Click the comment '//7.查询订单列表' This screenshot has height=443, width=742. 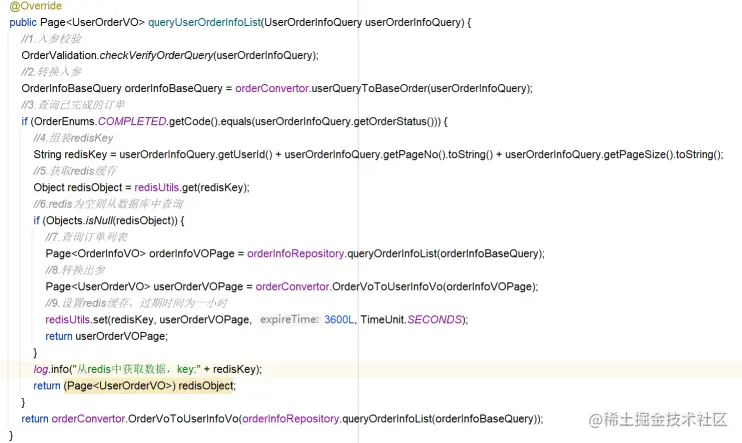click(x=86, y=237)
